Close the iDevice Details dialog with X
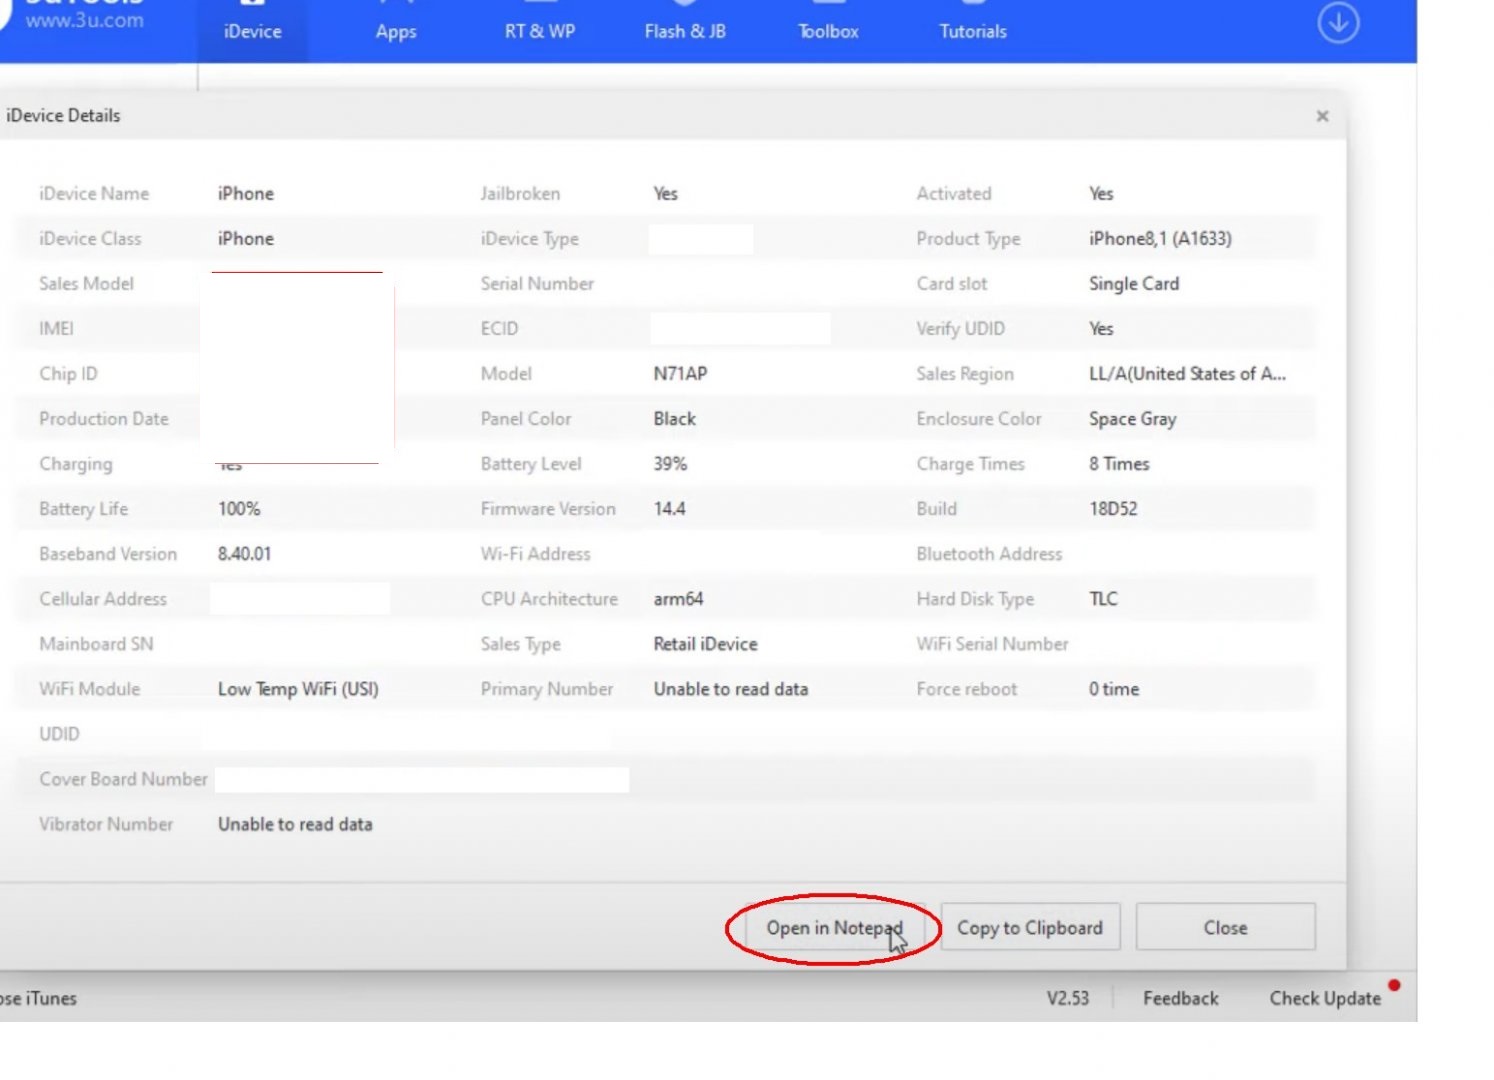This screenshot has height=1080, width=1494. click(1322, 116)
